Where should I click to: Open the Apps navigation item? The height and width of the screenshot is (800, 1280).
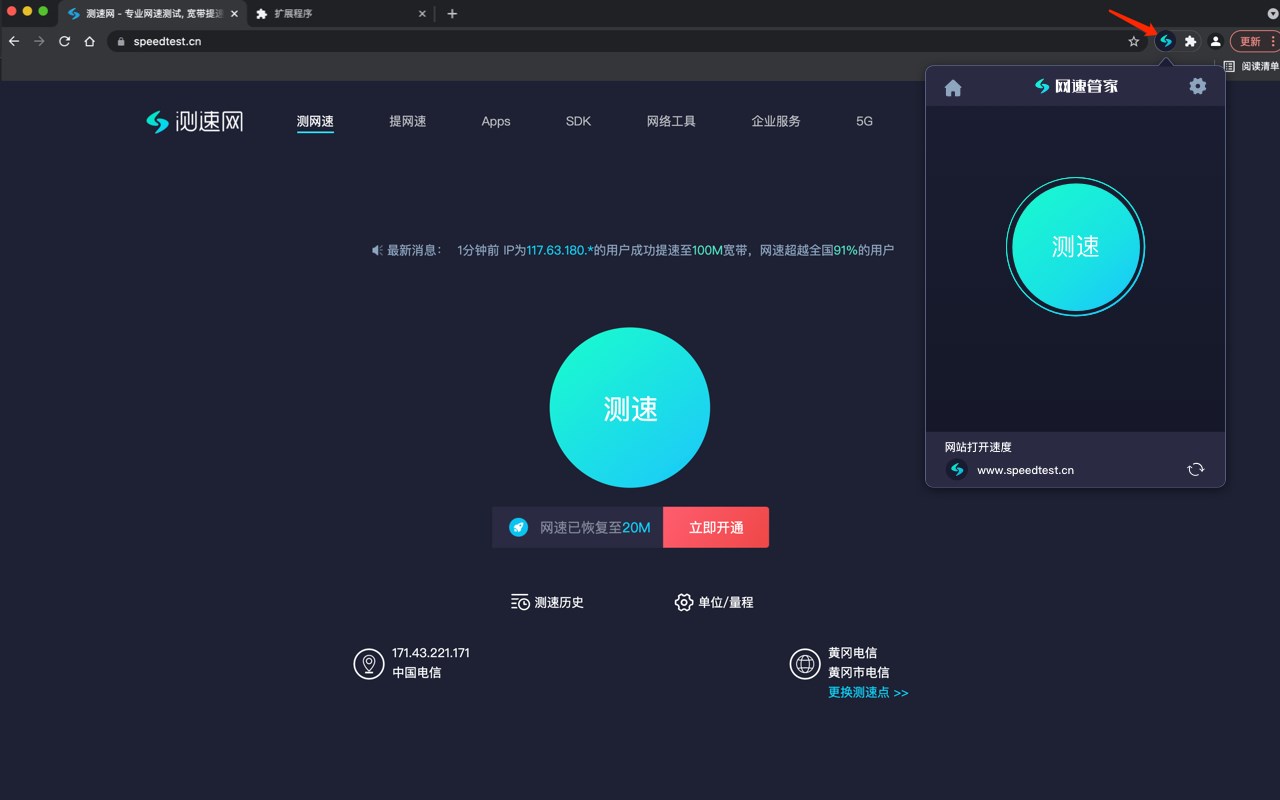496,121
